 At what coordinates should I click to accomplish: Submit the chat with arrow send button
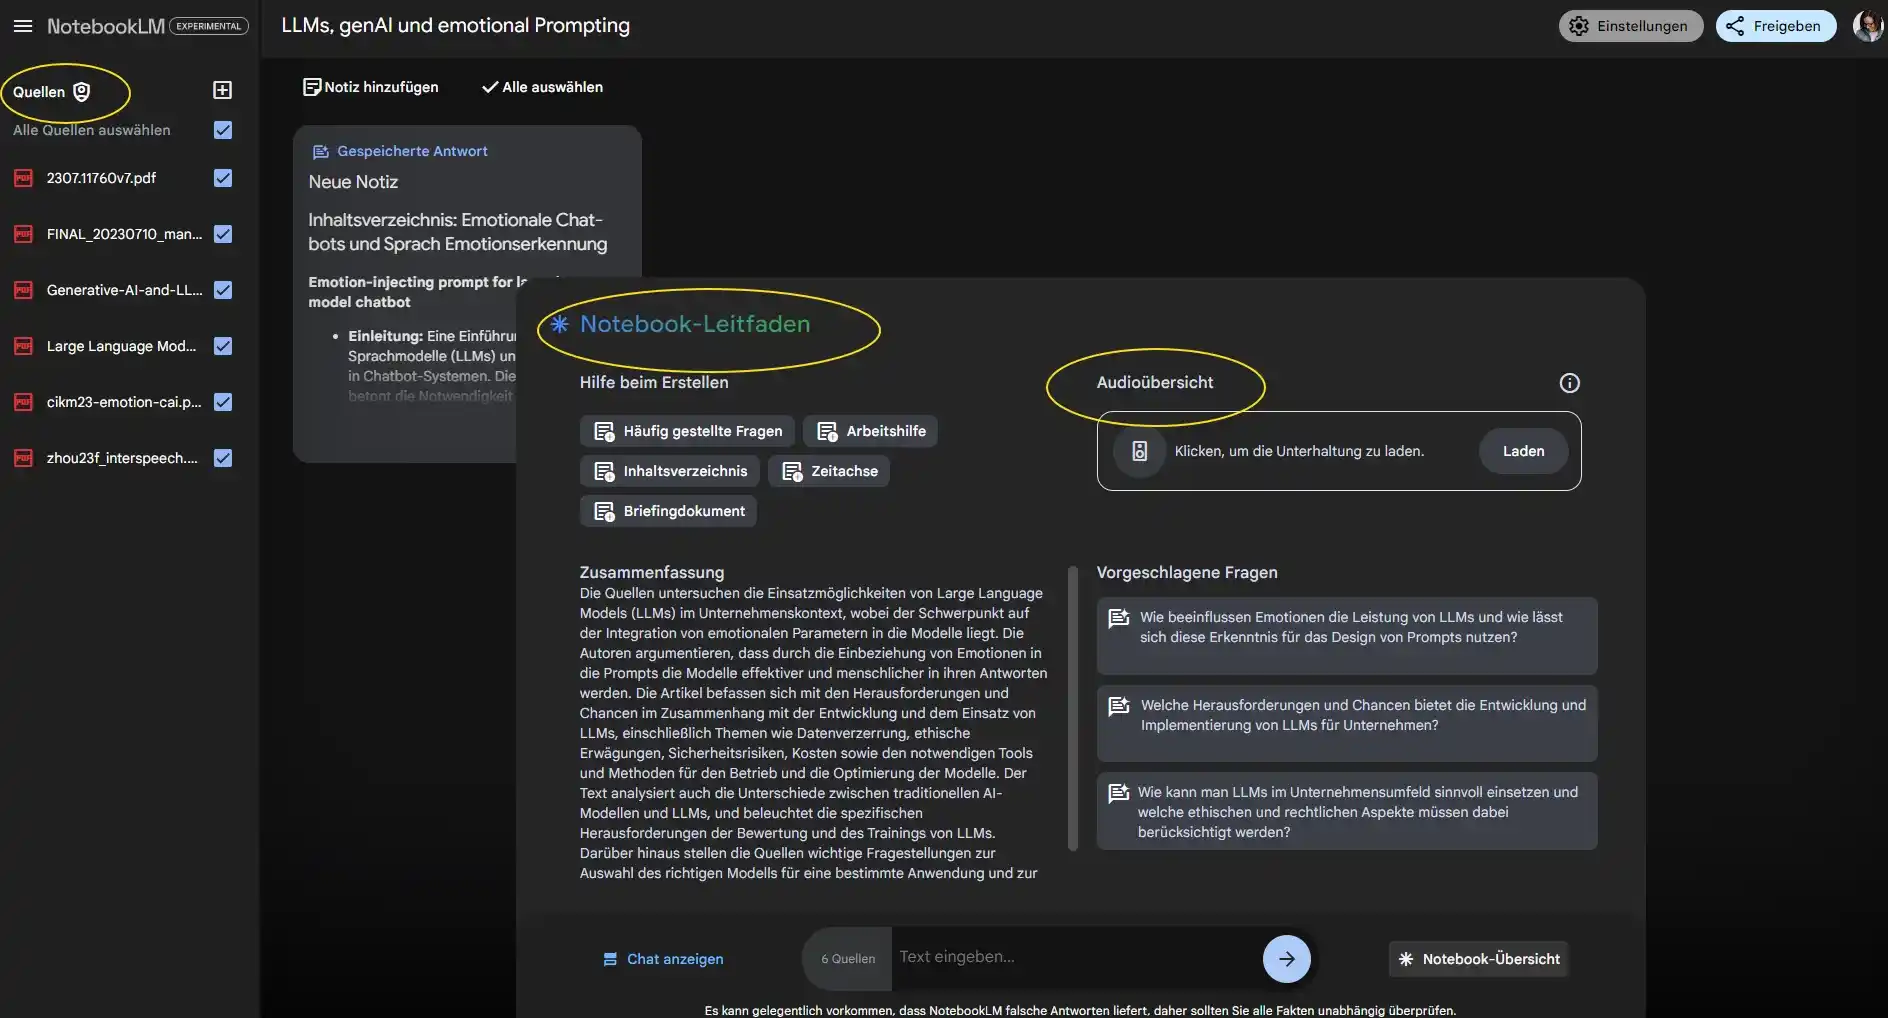[x=1287, y=959]
